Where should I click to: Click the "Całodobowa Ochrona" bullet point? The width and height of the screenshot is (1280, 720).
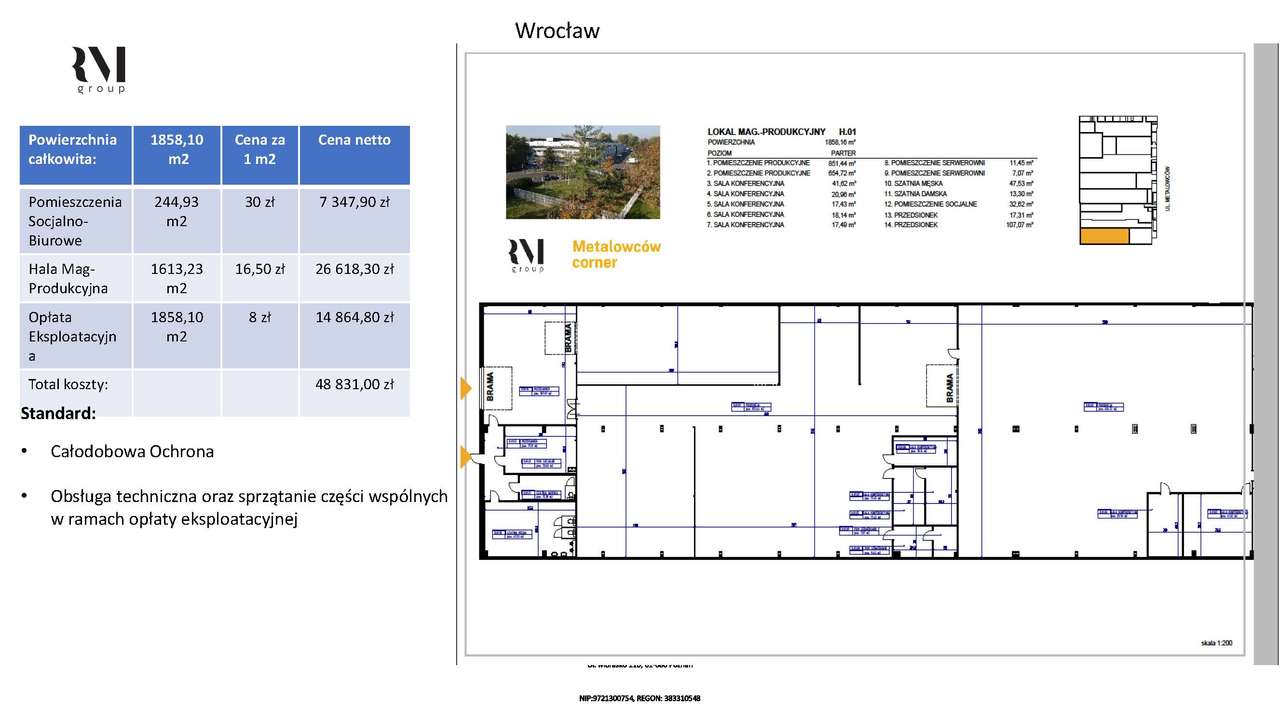[132, 451]
